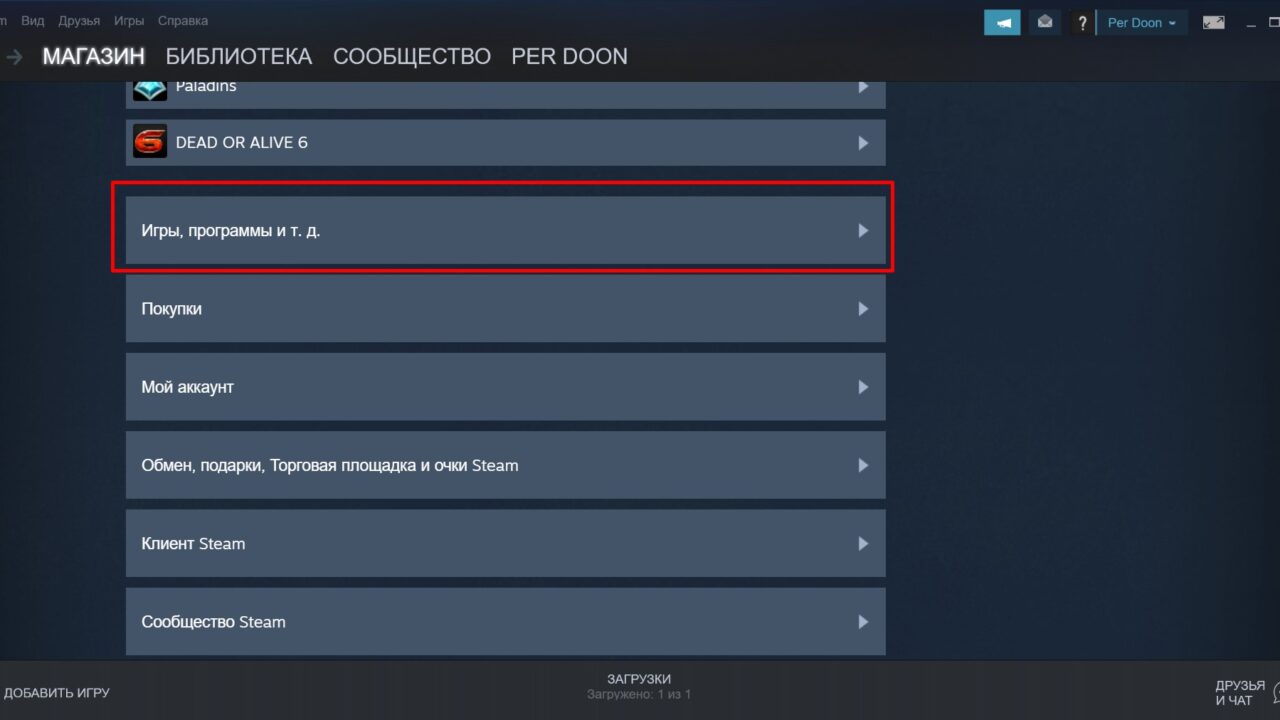Open ЗАГРУЗКИ downloads status
The height and width of the screenshot is (720, 1280).
point(638,686)
